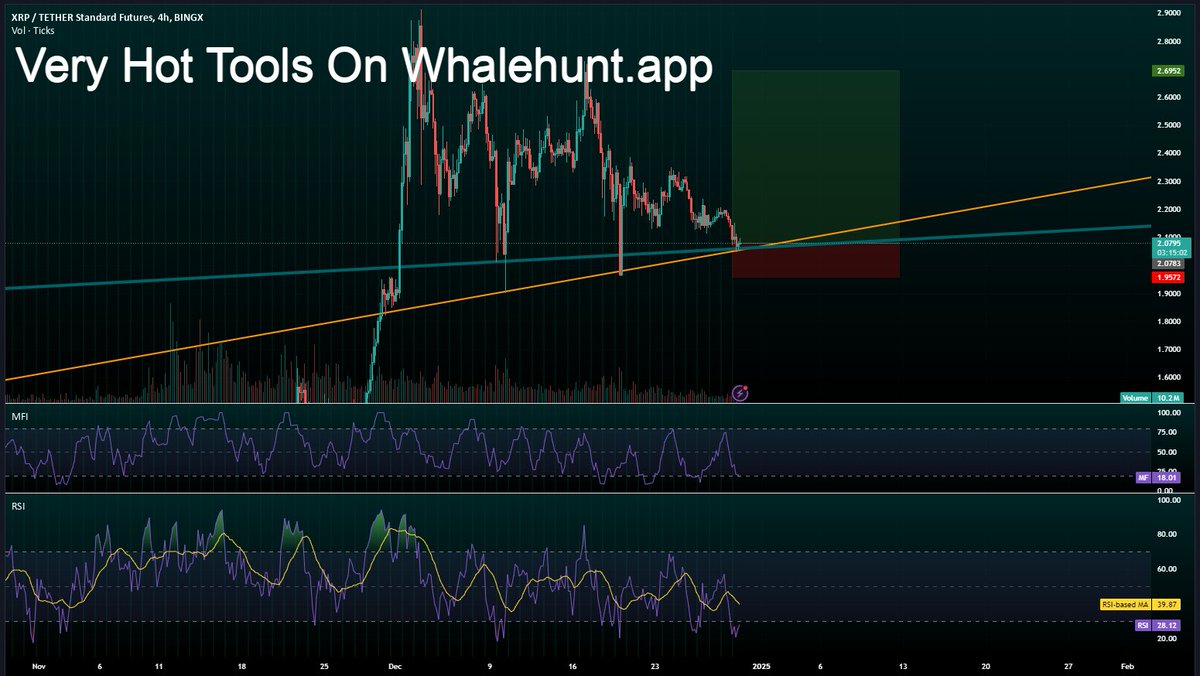Click the lightning quick-trade icon on chart

(x=738, y=393)
